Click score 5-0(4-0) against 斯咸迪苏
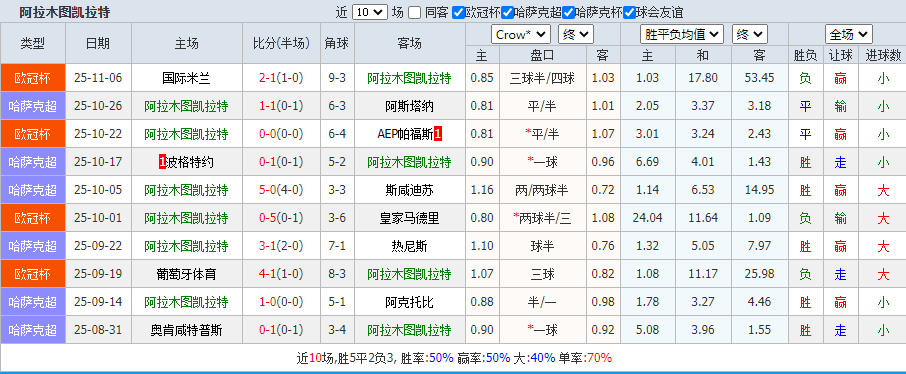This screenshot has height=374, width=906. [281, 190]
